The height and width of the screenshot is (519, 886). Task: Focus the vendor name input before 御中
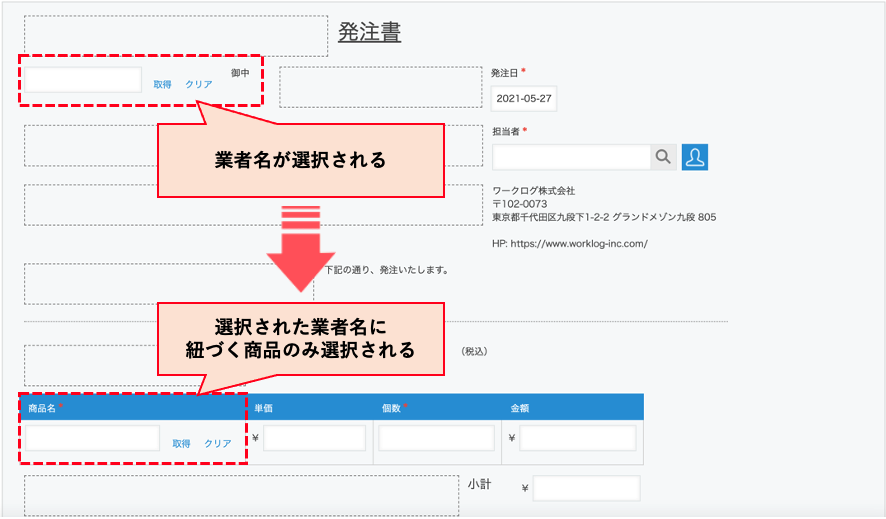(x=83, y=80)
